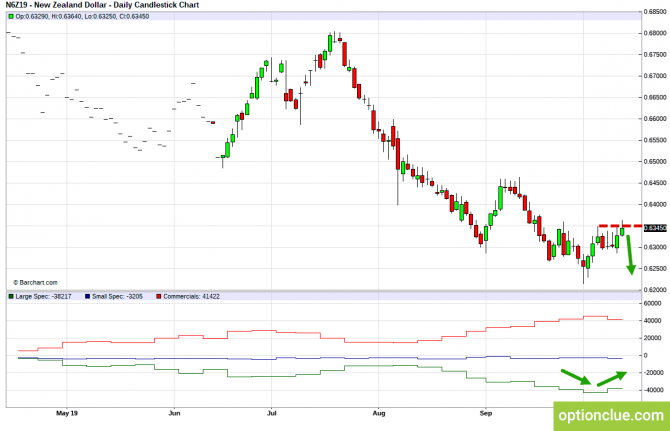Click the downward green arrow in COT panel

point(574,406)
